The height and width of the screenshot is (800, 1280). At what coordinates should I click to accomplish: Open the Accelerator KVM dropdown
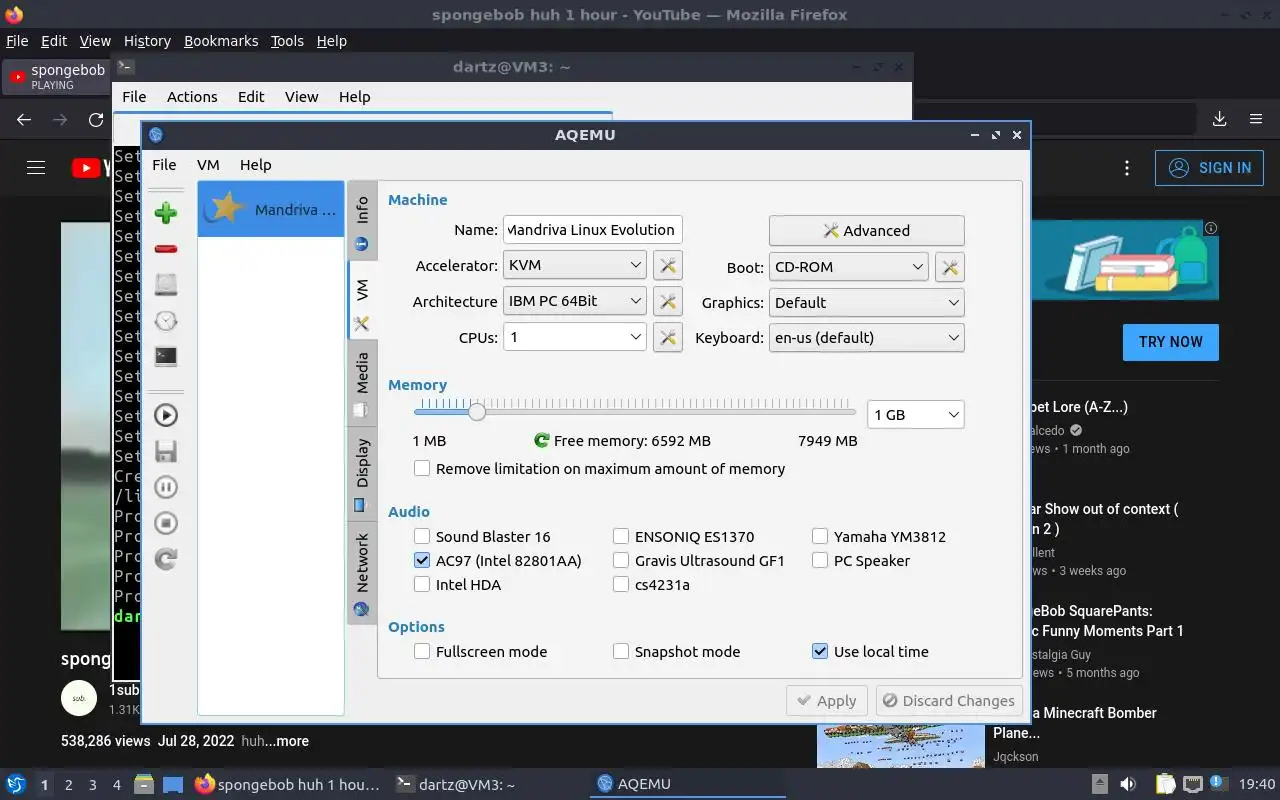tap(575, 265)
